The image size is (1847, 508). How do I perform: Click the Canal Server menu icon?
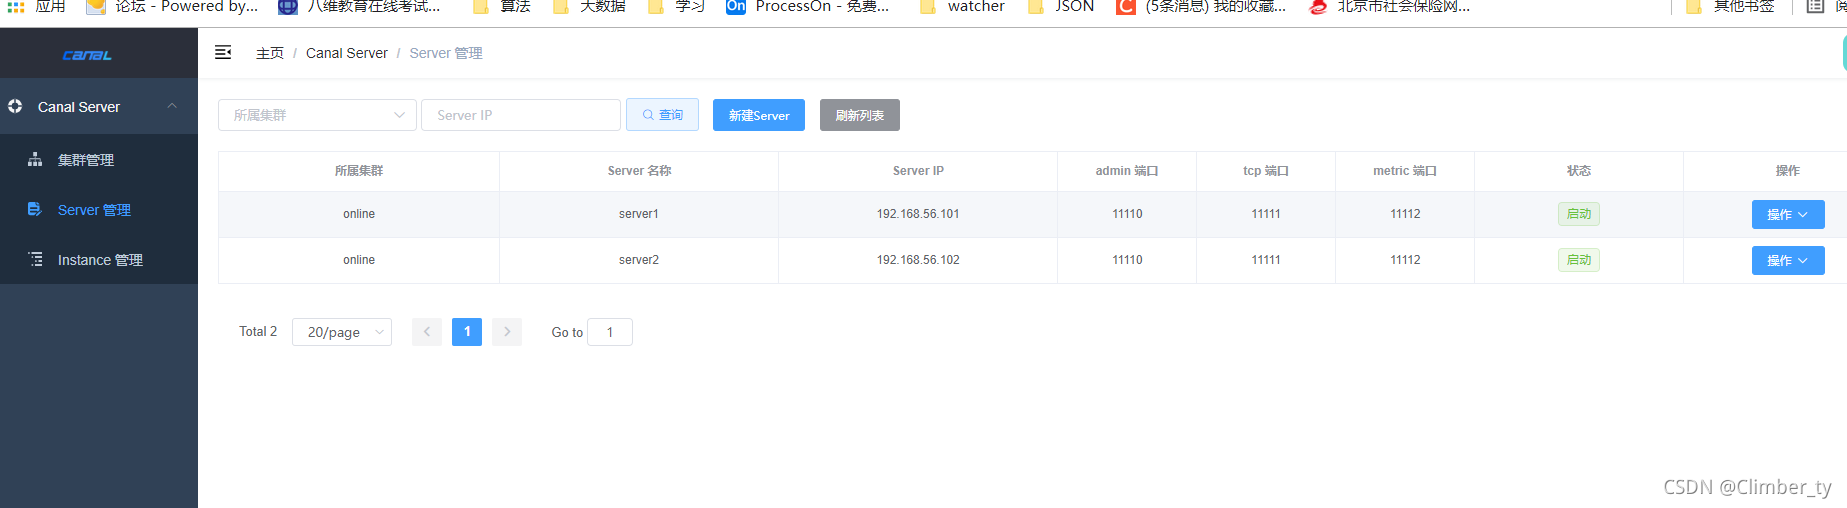coord(15,106)
